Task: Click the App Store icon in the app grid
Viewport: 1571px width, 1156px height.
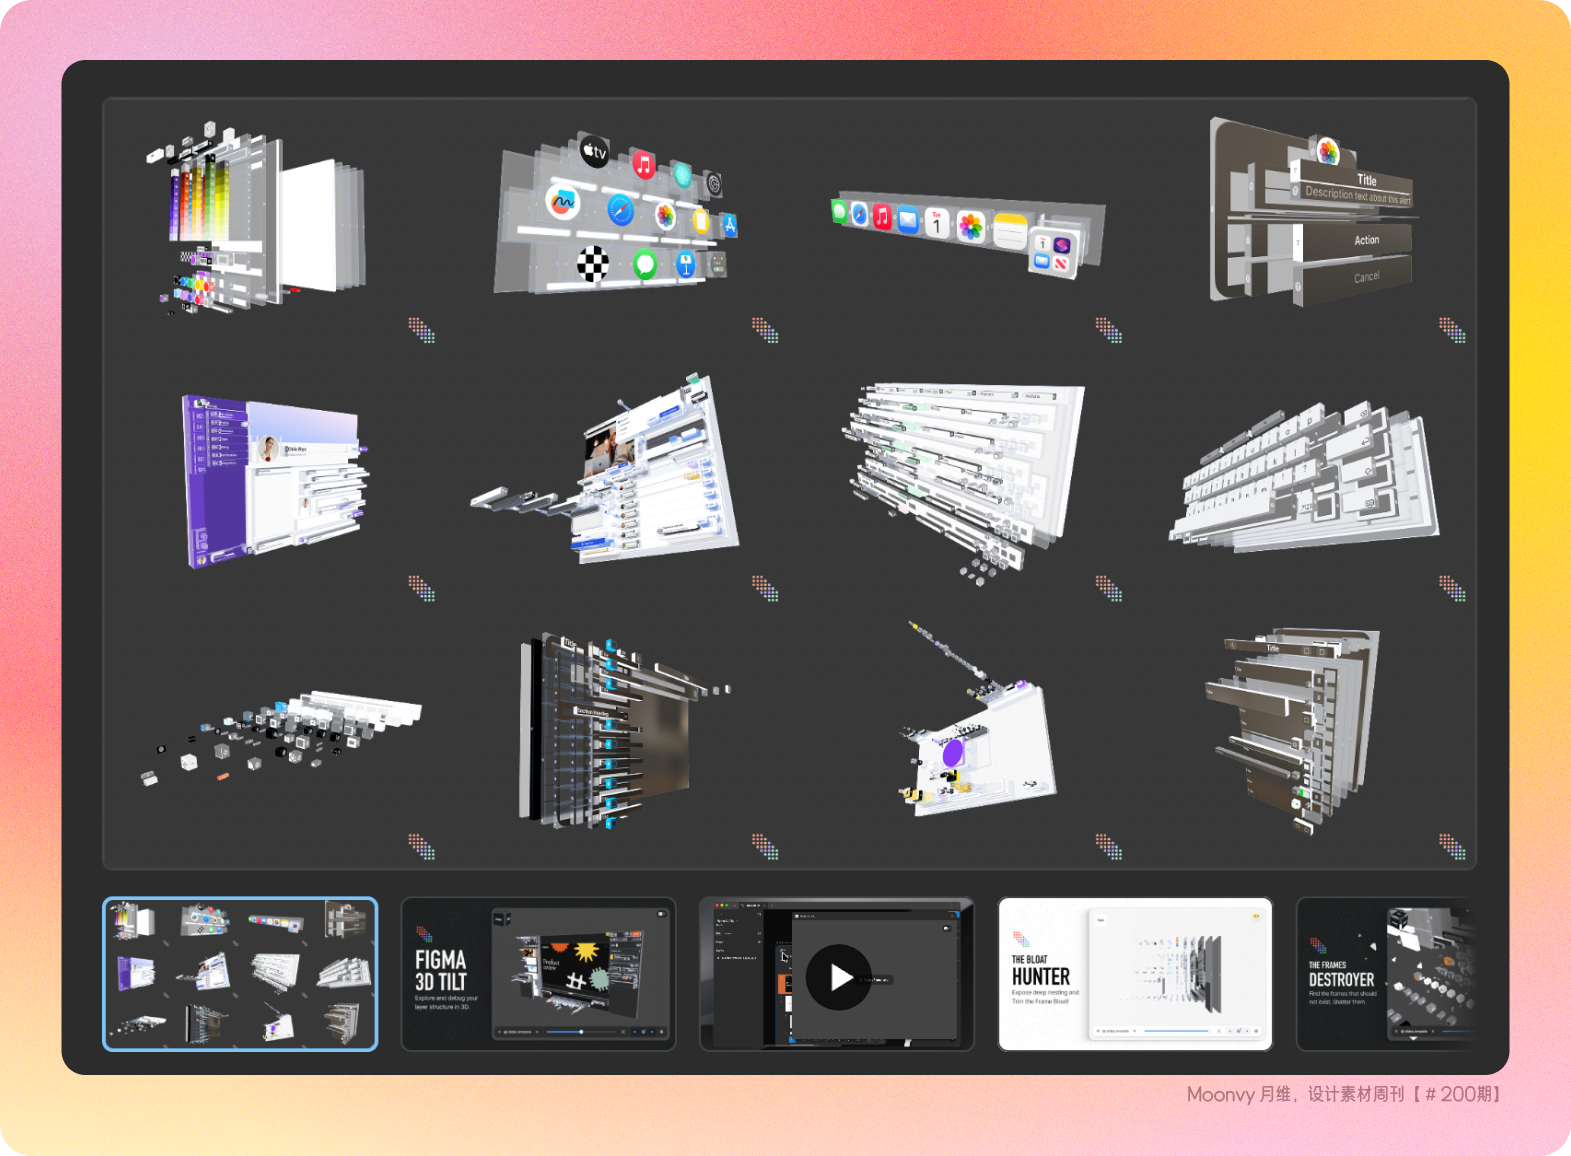Action: coord(730,225)
